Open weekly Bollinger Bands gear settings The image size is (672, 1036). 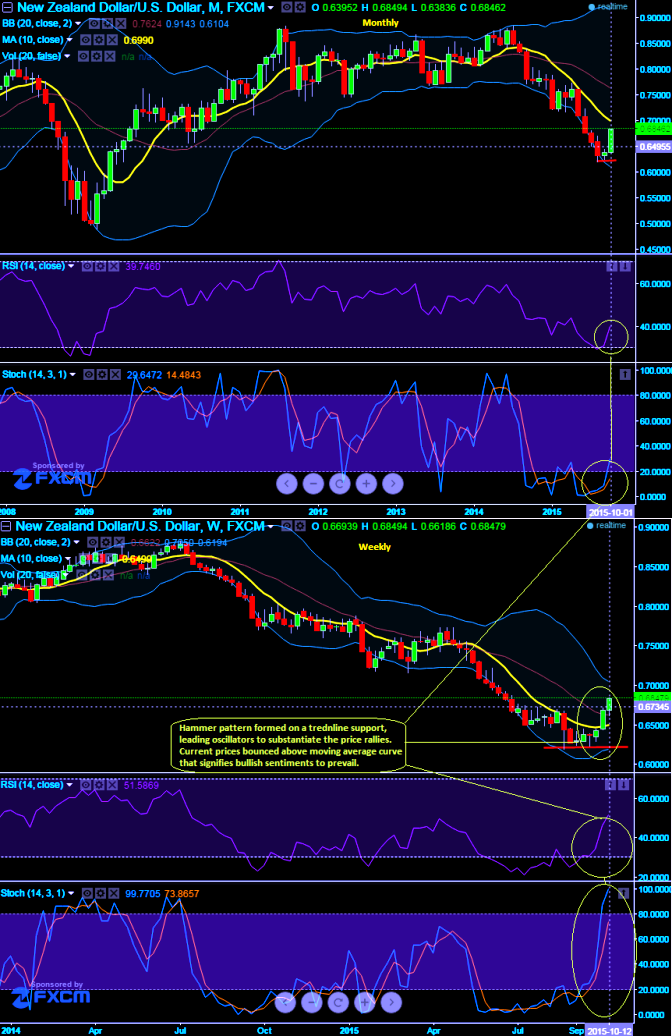(x=106, y=542)
